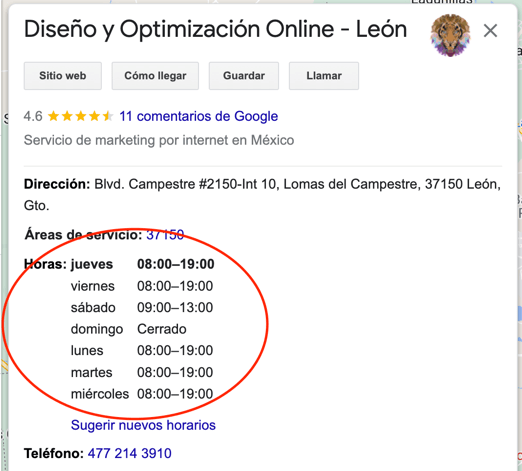This screenshot has width=522, height=471.
Task: Select the miércoles hours row
Action: tap(142, 394)
